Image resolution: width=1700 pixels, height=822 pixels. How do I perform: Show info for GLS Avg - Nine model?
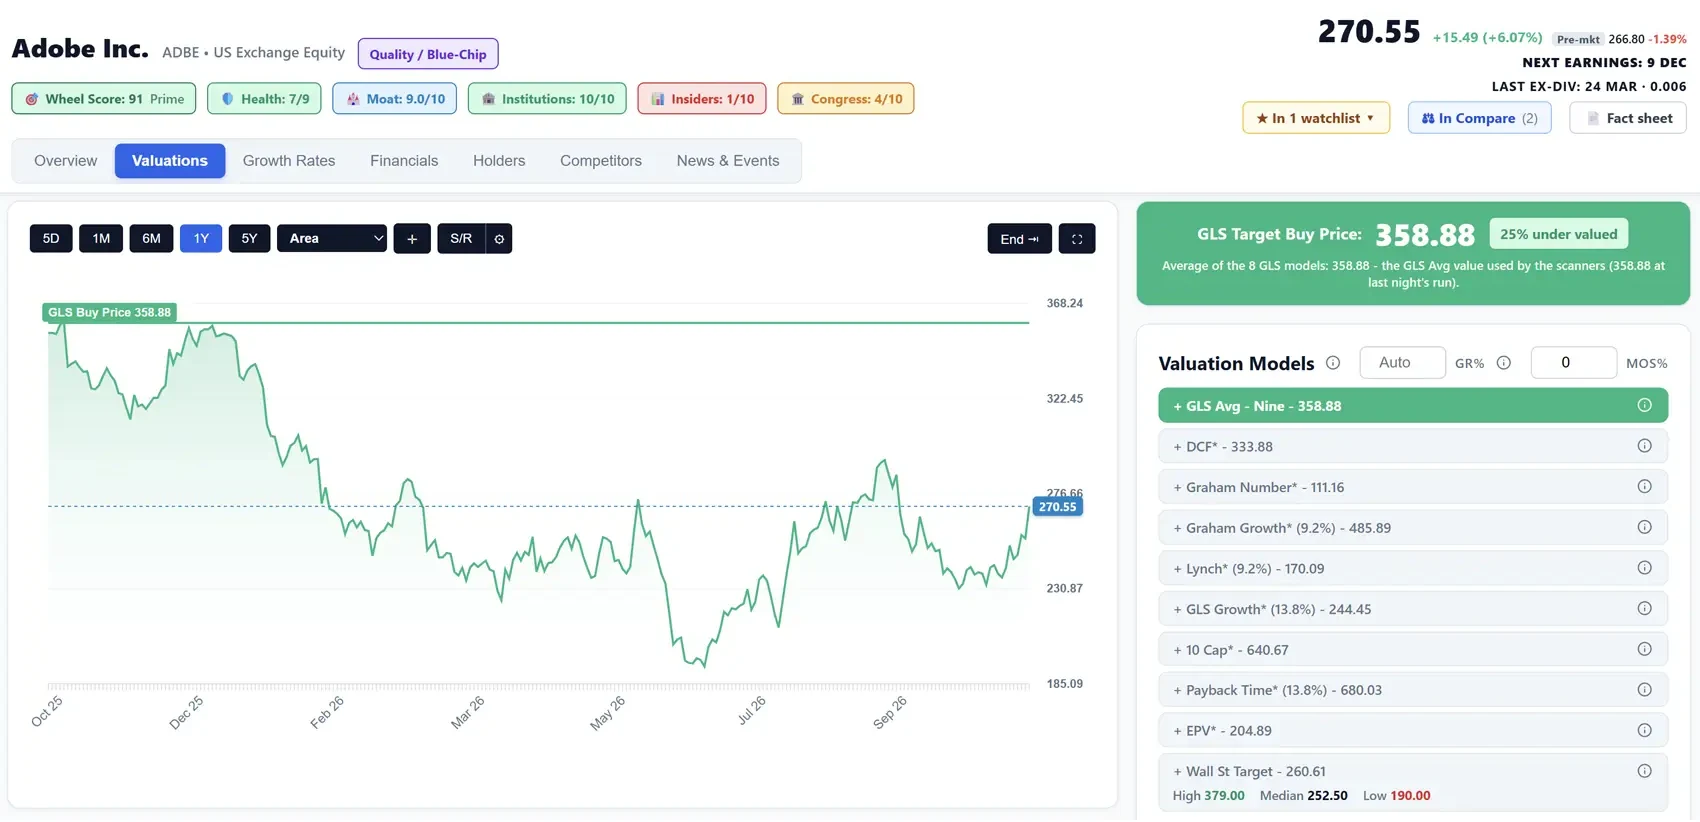click(1644, 405)
